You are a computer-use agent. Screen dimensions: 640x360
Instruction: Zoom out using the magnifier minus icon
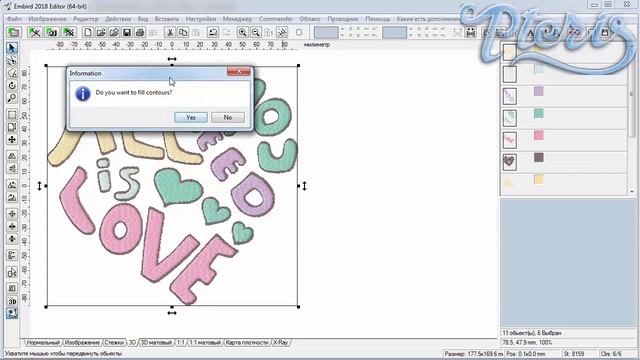click(x=256, y=32)
